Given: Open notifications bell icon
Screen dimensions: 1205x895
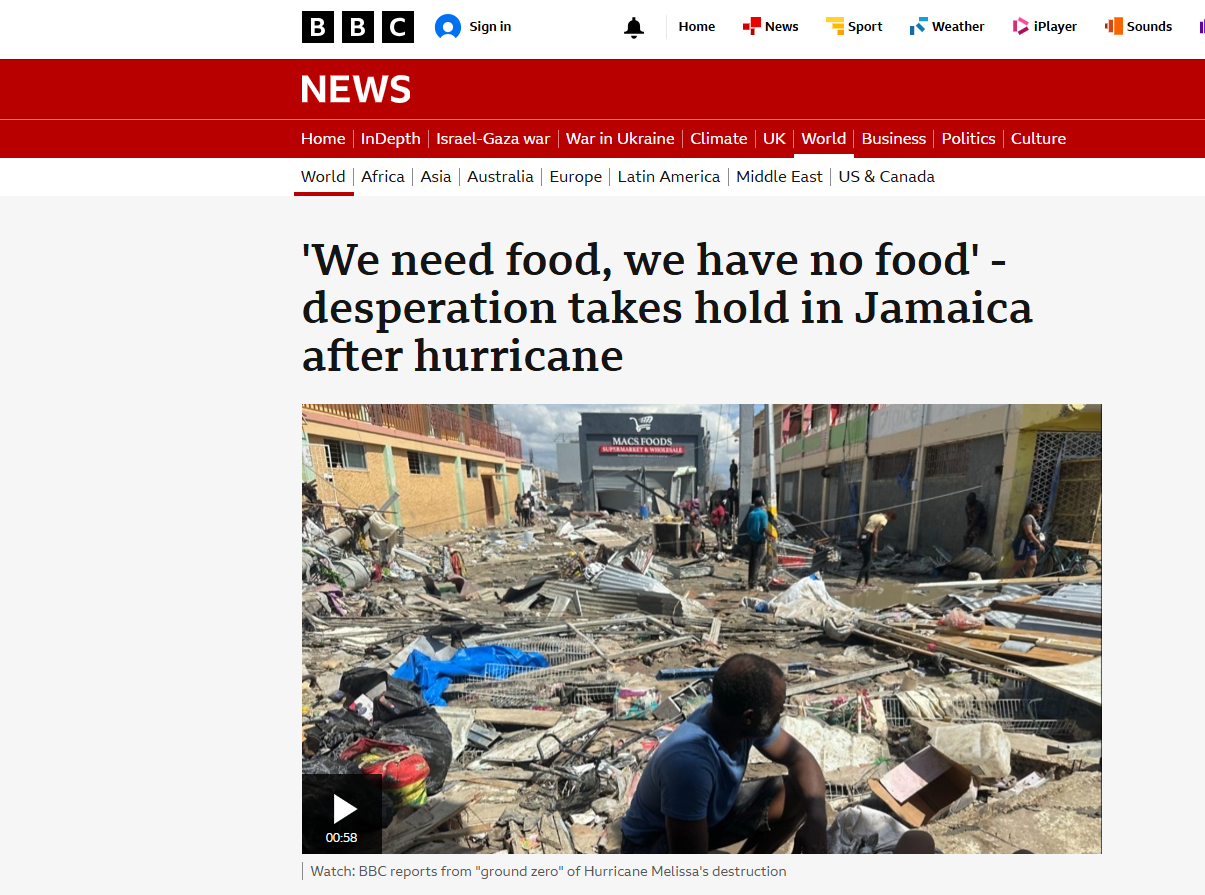Looking at the screenshot, I should (x=634, y=27).
